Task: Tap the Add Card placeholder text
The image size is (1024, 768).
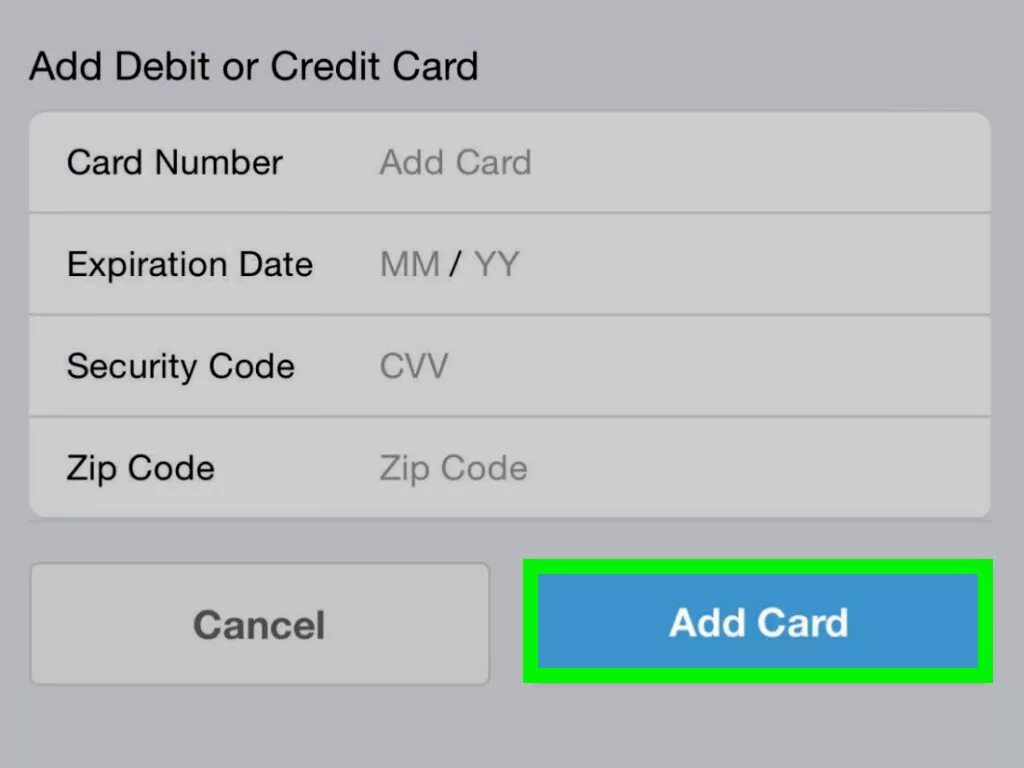Action: pos(455,162)
